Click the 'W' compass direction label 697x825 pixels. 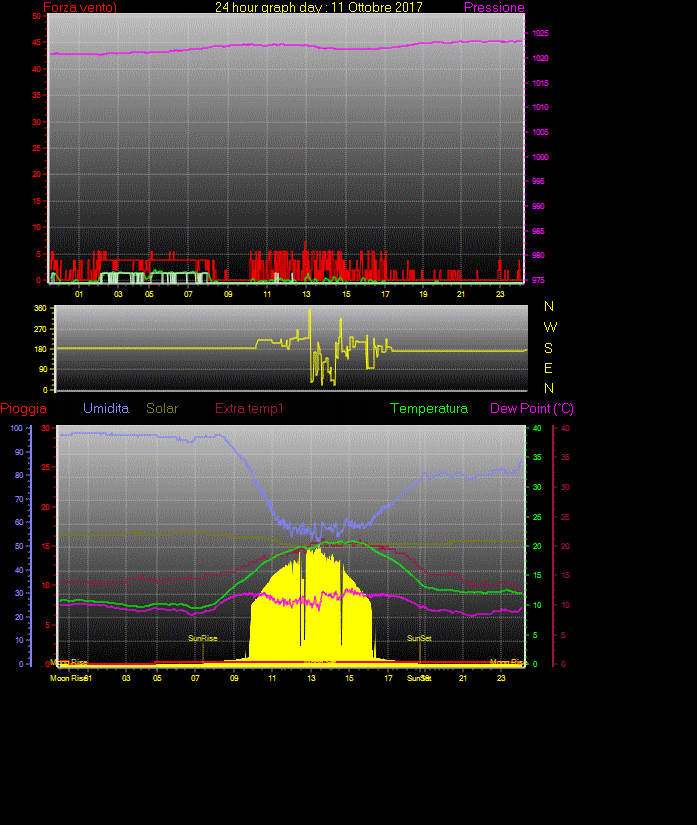[550, 327]
